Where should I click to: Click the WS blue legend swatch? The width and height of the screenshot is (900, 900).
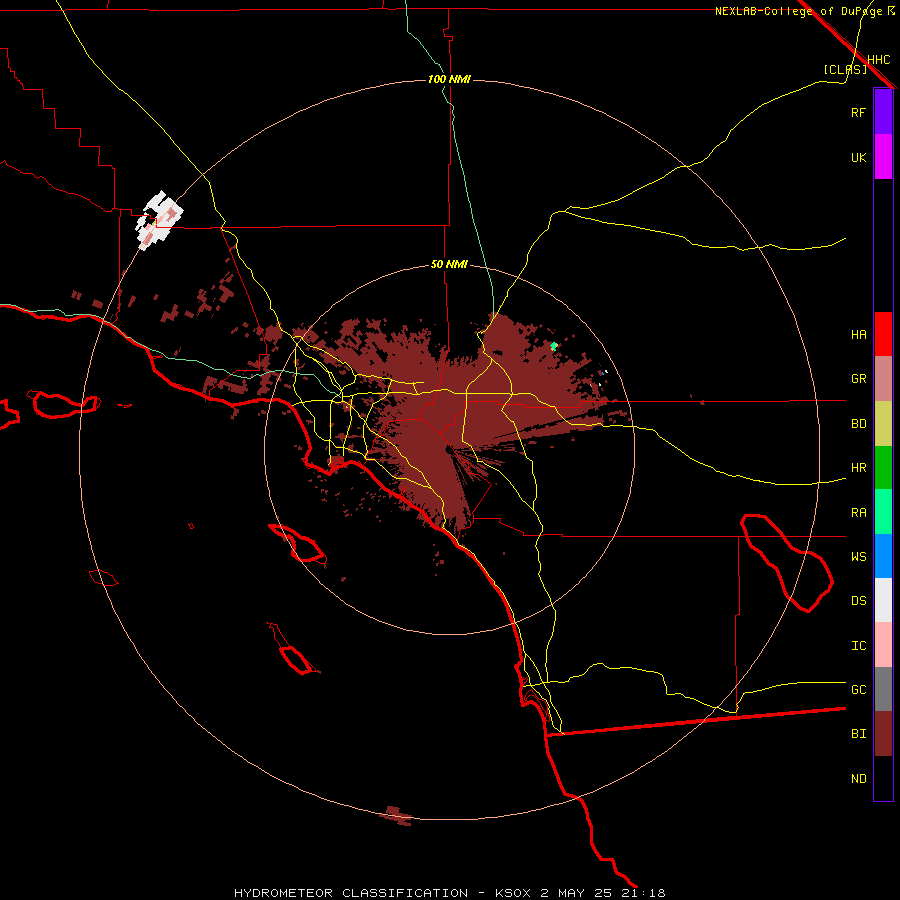tap(883, 556)
